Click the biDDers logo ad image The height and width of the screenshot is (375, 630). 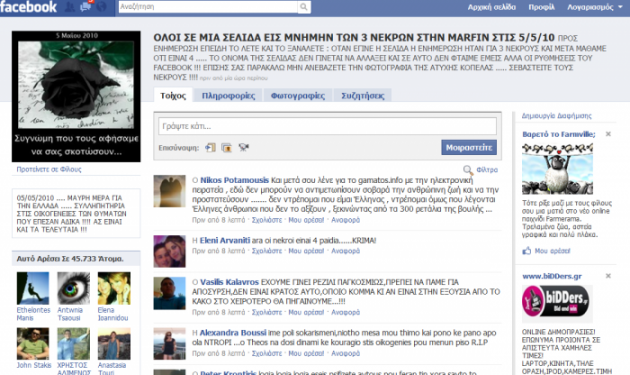(x=557, y=303)
